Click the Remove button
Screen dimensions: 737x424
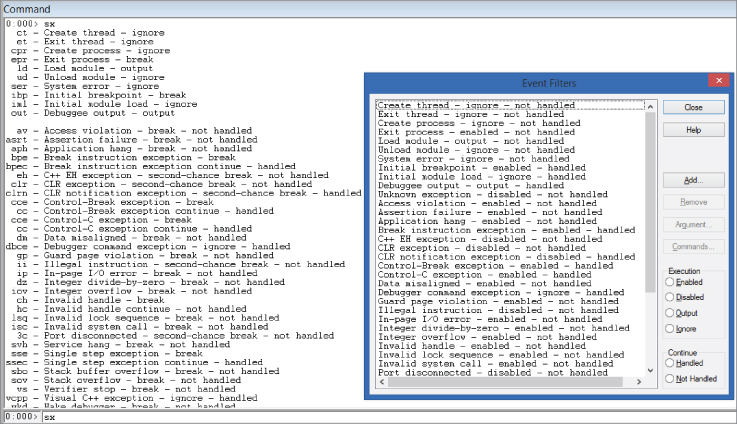693,202
